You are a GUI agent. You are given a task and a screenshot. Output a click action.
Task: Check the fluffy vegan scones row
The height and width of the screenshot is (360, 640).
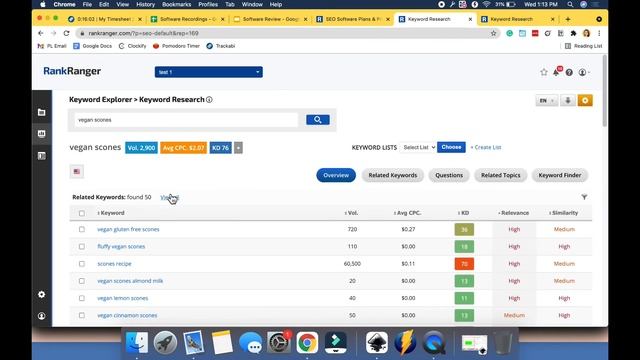click(x=82, y=247)
